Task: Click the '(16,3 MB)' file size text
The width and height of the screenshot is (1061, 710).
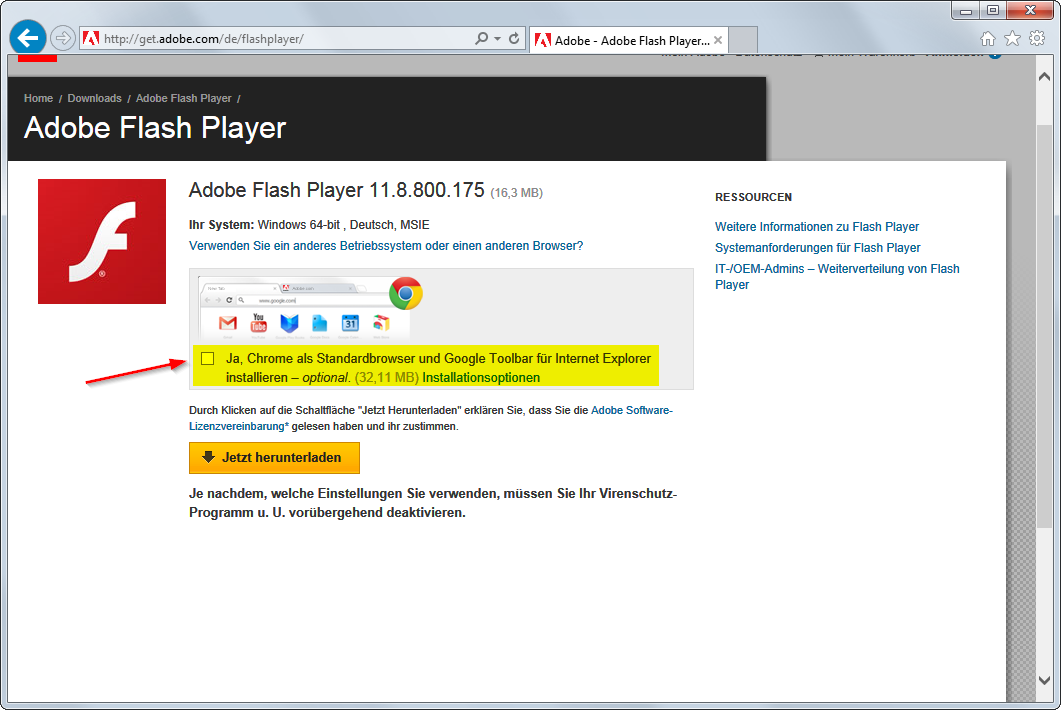Action: click(x=516, y=193)
